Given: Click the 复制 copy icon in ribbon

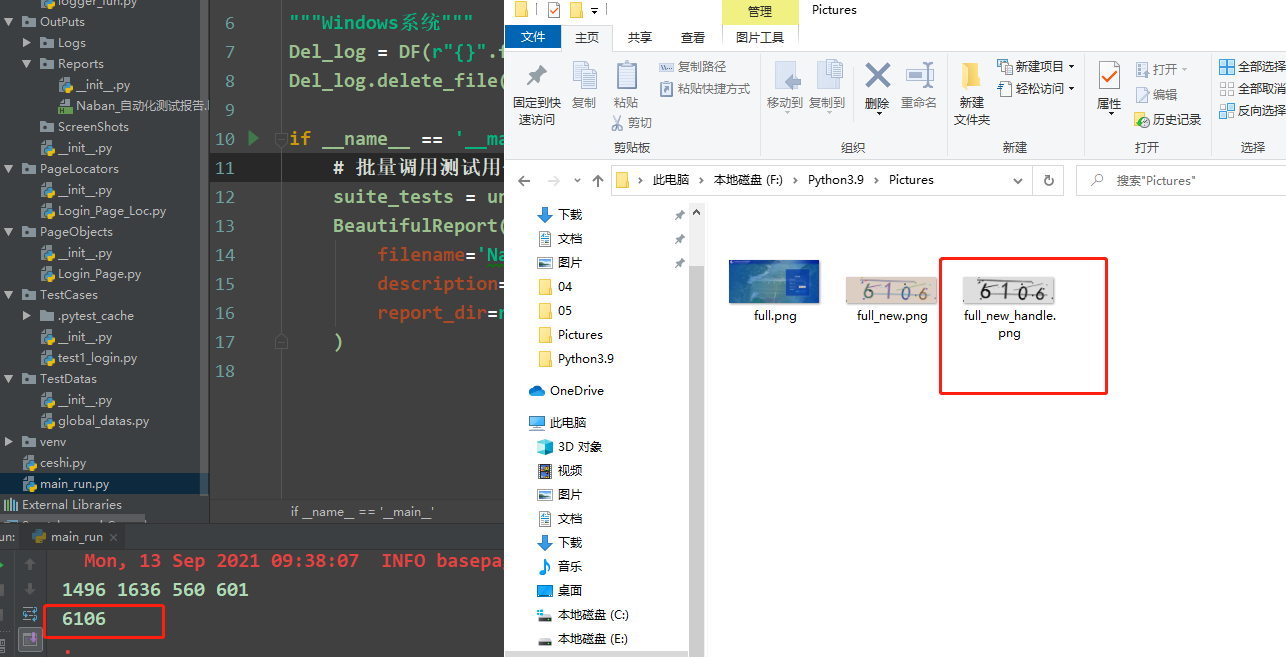Looking at the screenshot, I should click(x=584, y=76).
